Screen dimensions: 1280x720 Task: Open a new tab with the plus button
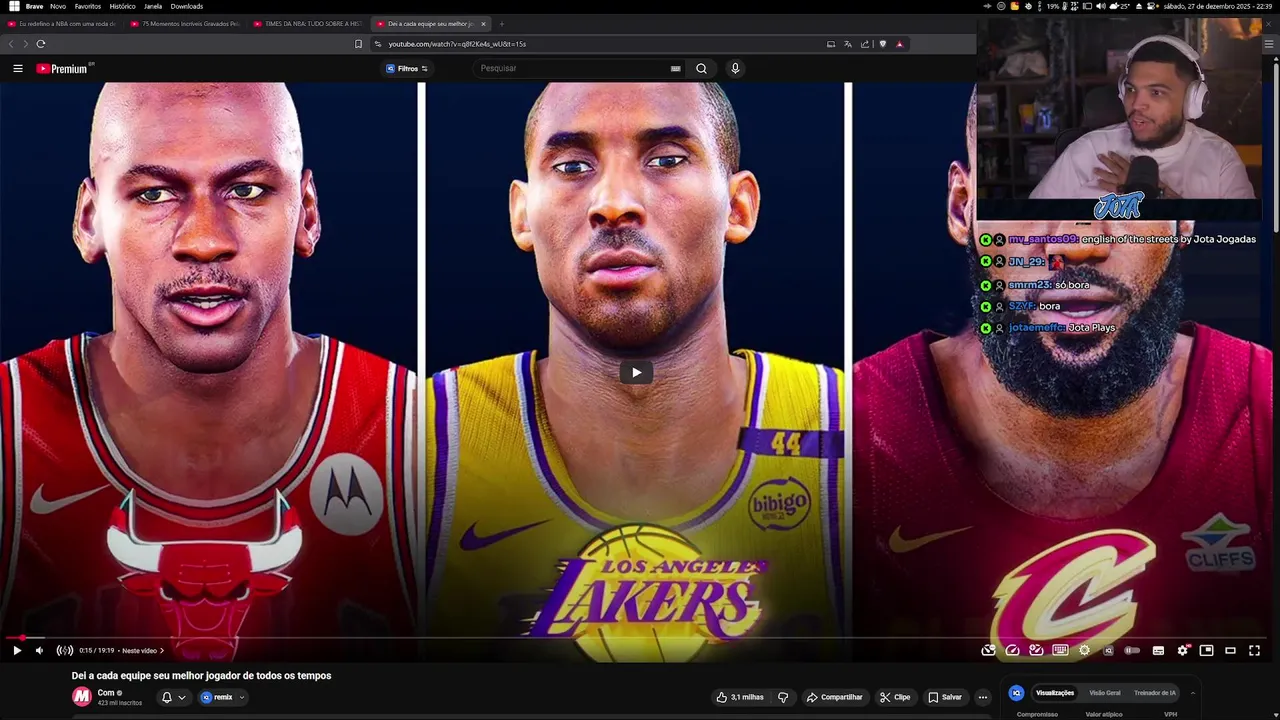[x=502, y=24]
